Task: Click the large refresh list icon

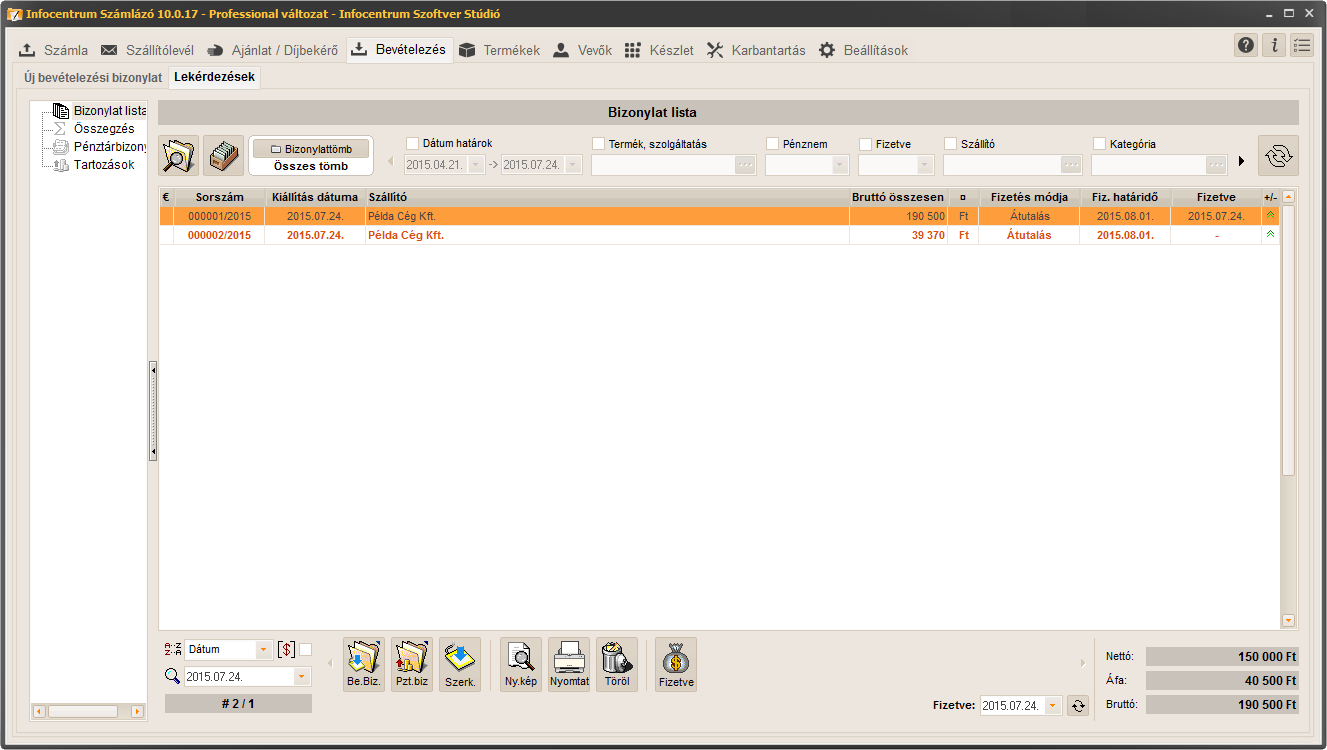Action: pyautogui.click(x=1278, y=155)
